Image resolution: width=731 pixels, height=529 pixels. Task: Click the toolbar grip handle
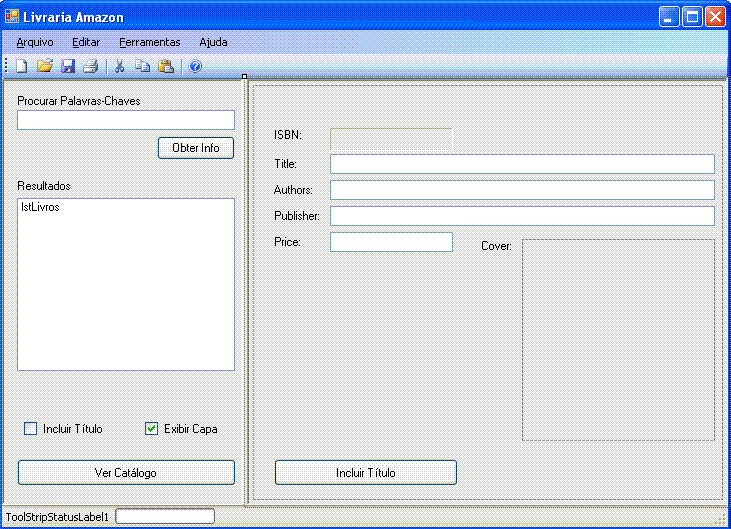click(6, 66)
